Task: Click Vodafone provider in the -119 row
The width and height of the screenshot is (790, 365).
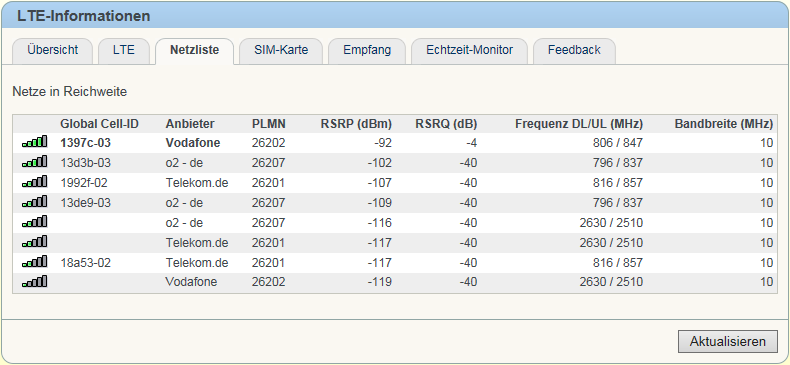Action: (x=191, y=282)
